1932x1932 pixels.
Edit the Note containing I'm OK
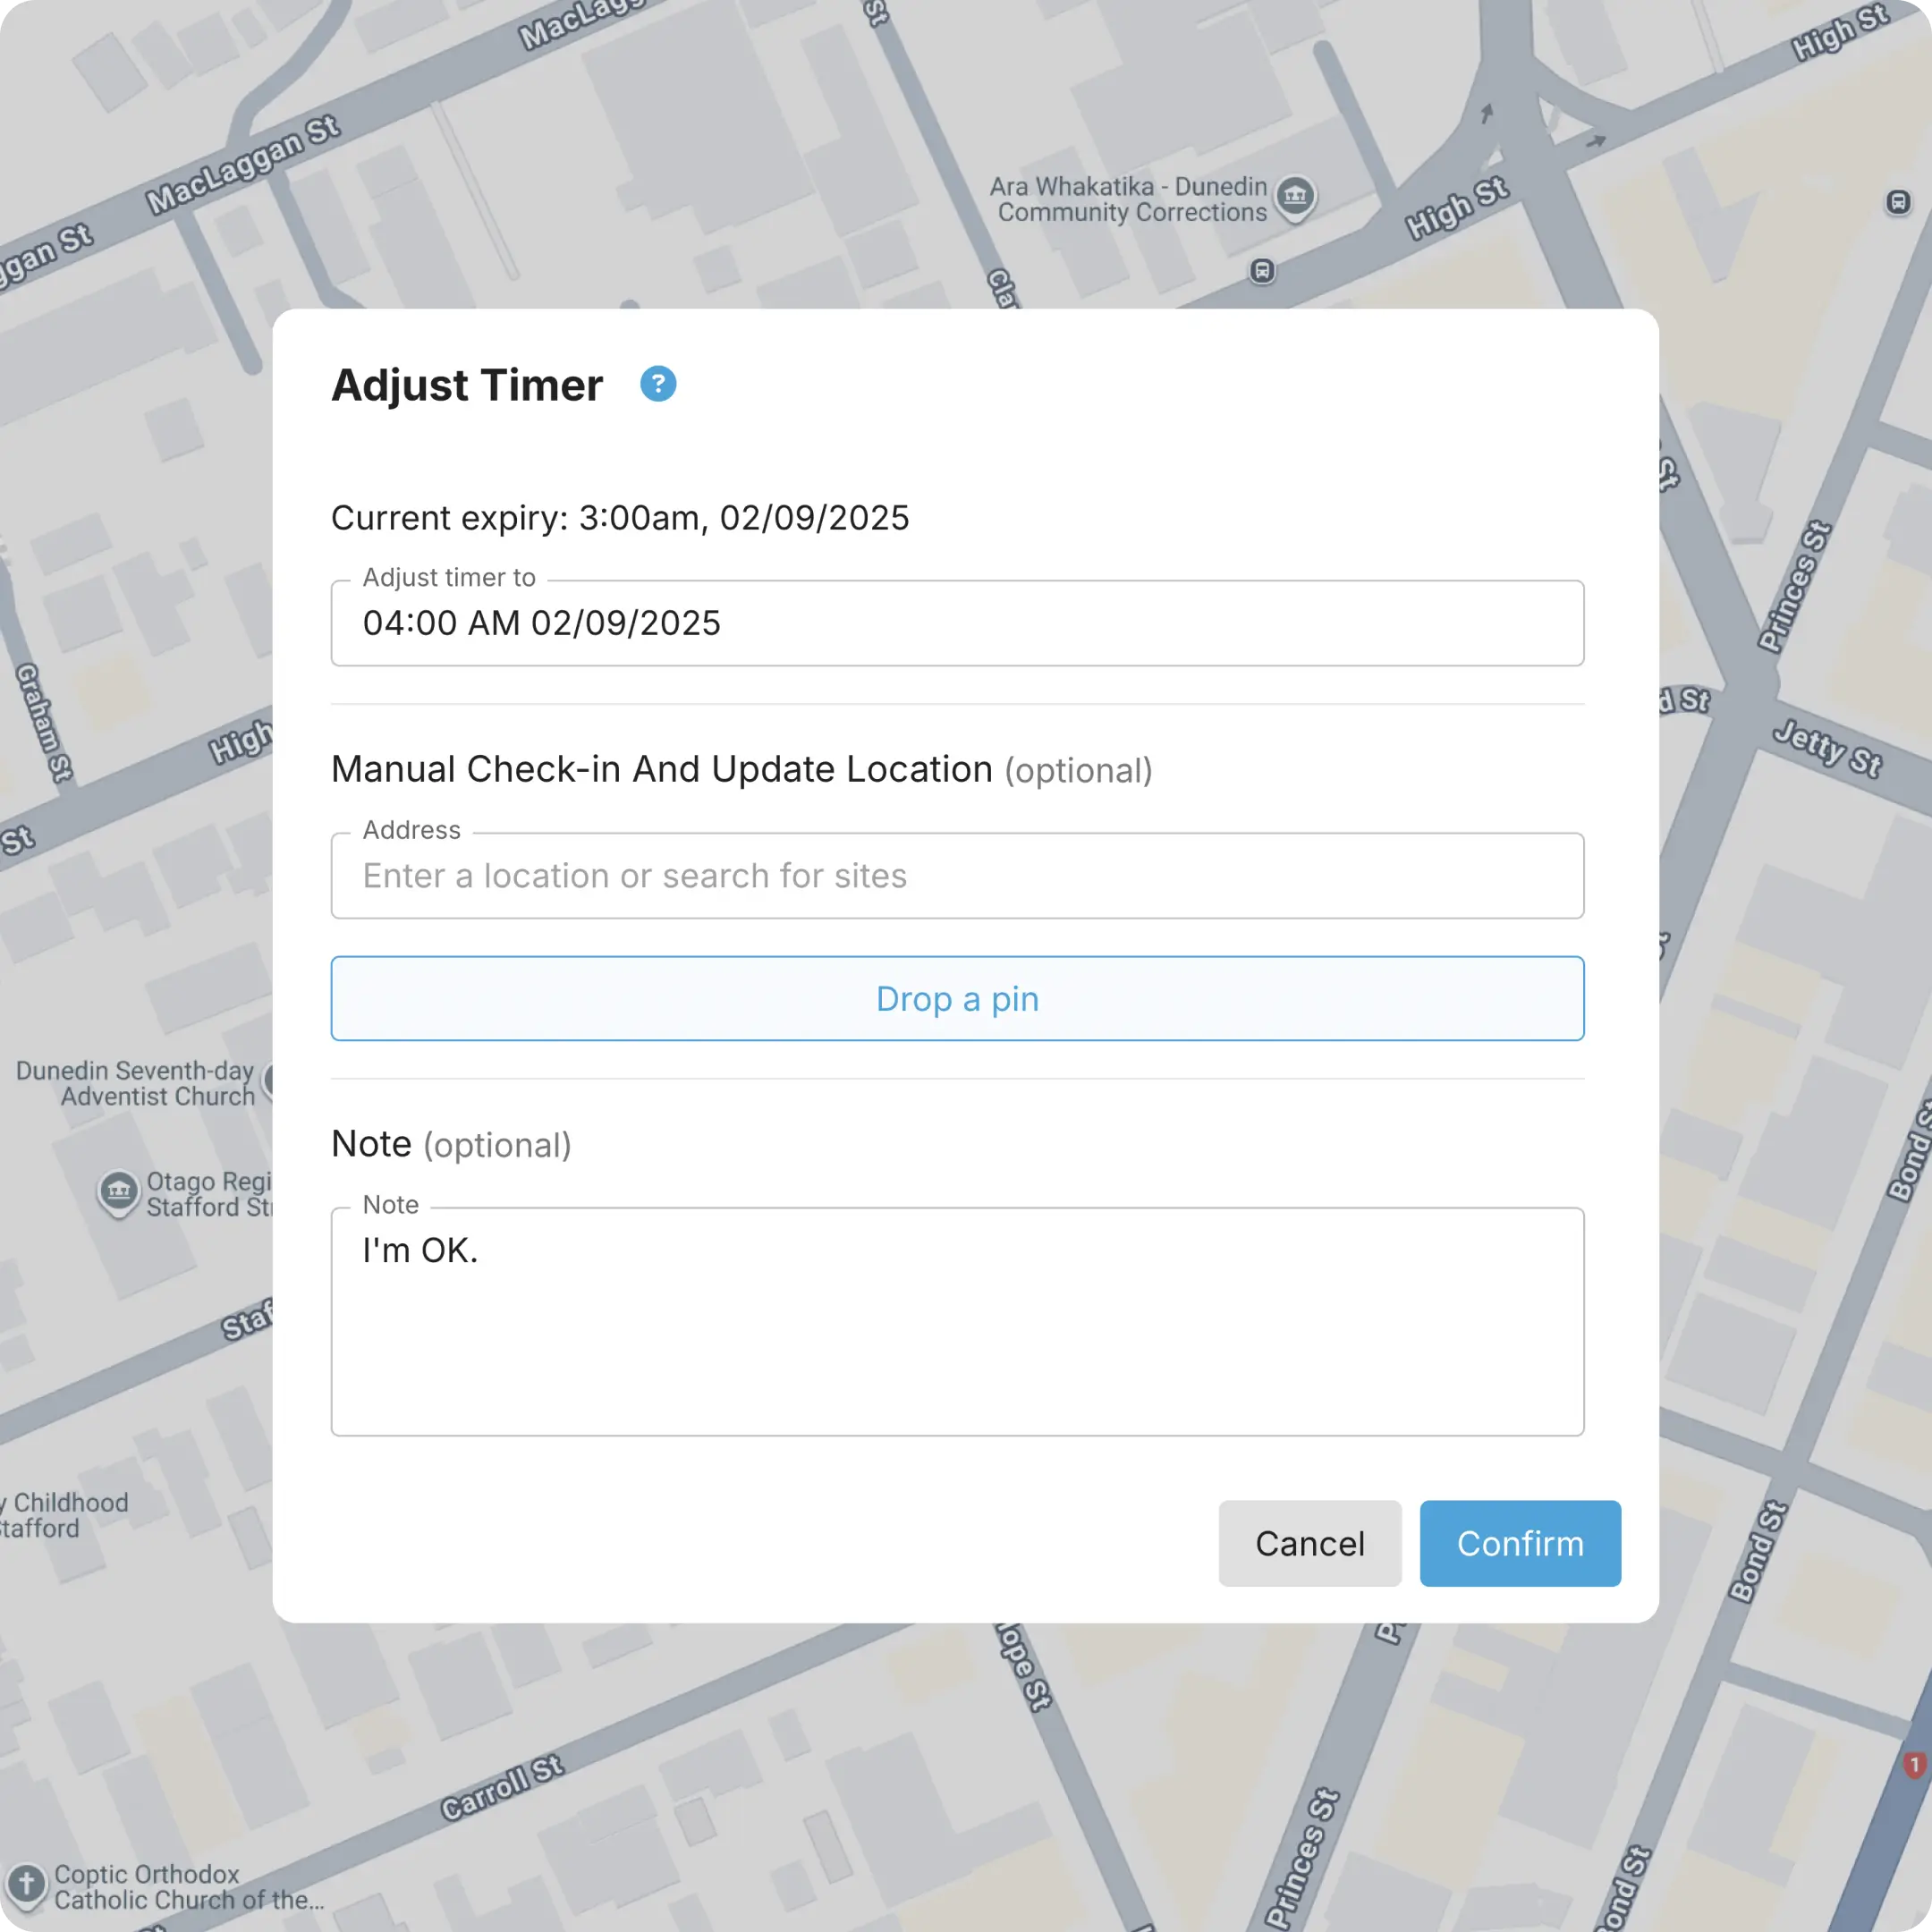(956, 1320)
